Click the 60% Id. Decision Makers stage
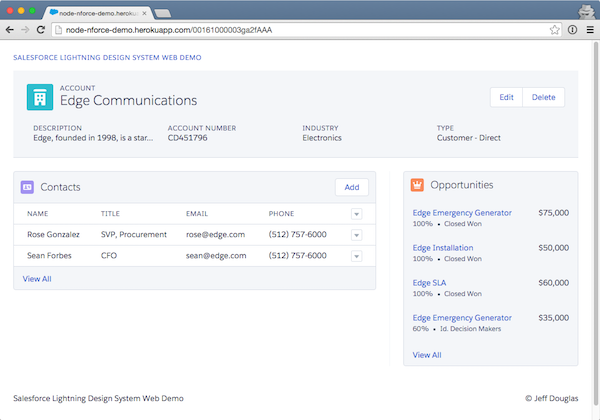The width and height of the screenshot is (600, 420). 457,329
